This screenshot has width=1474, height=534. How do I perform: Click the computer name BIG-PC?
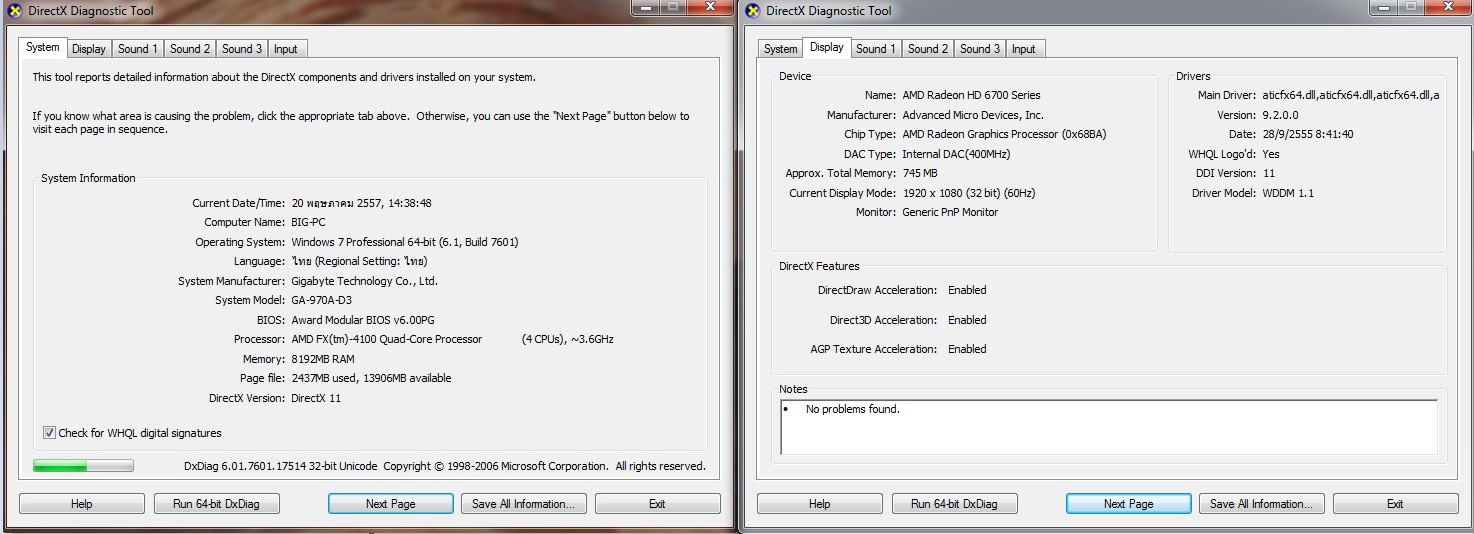(x=308, y=222)
